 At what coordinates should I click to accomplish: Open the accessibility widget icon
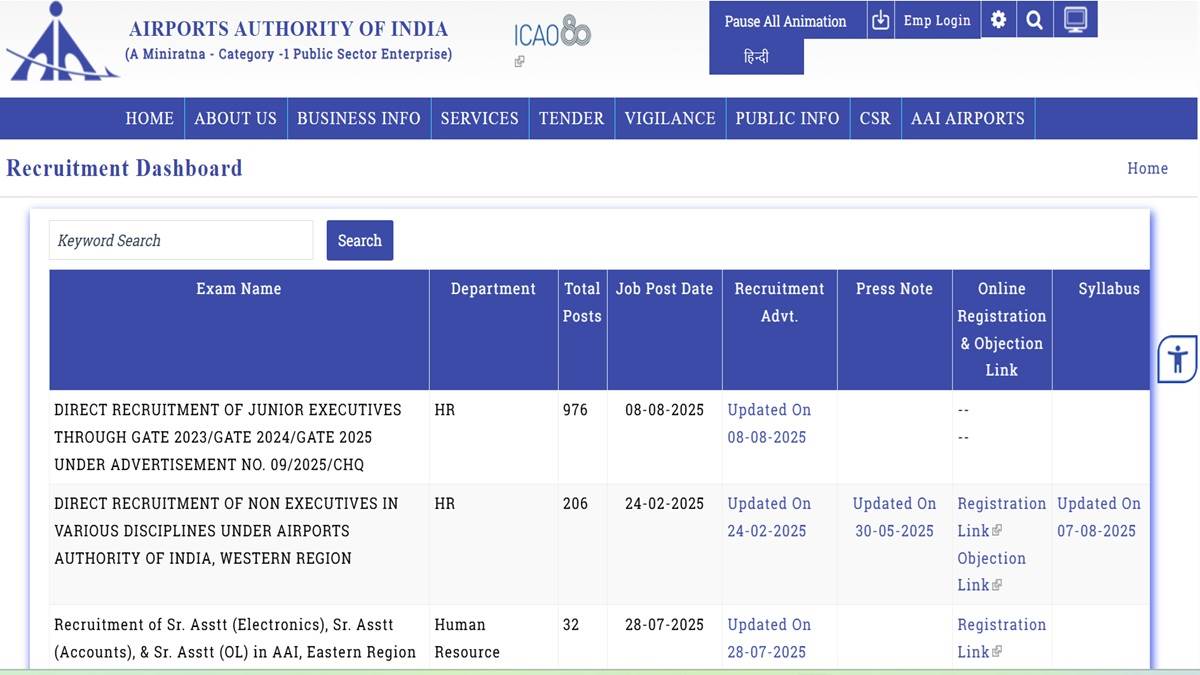click(1178, 358)
